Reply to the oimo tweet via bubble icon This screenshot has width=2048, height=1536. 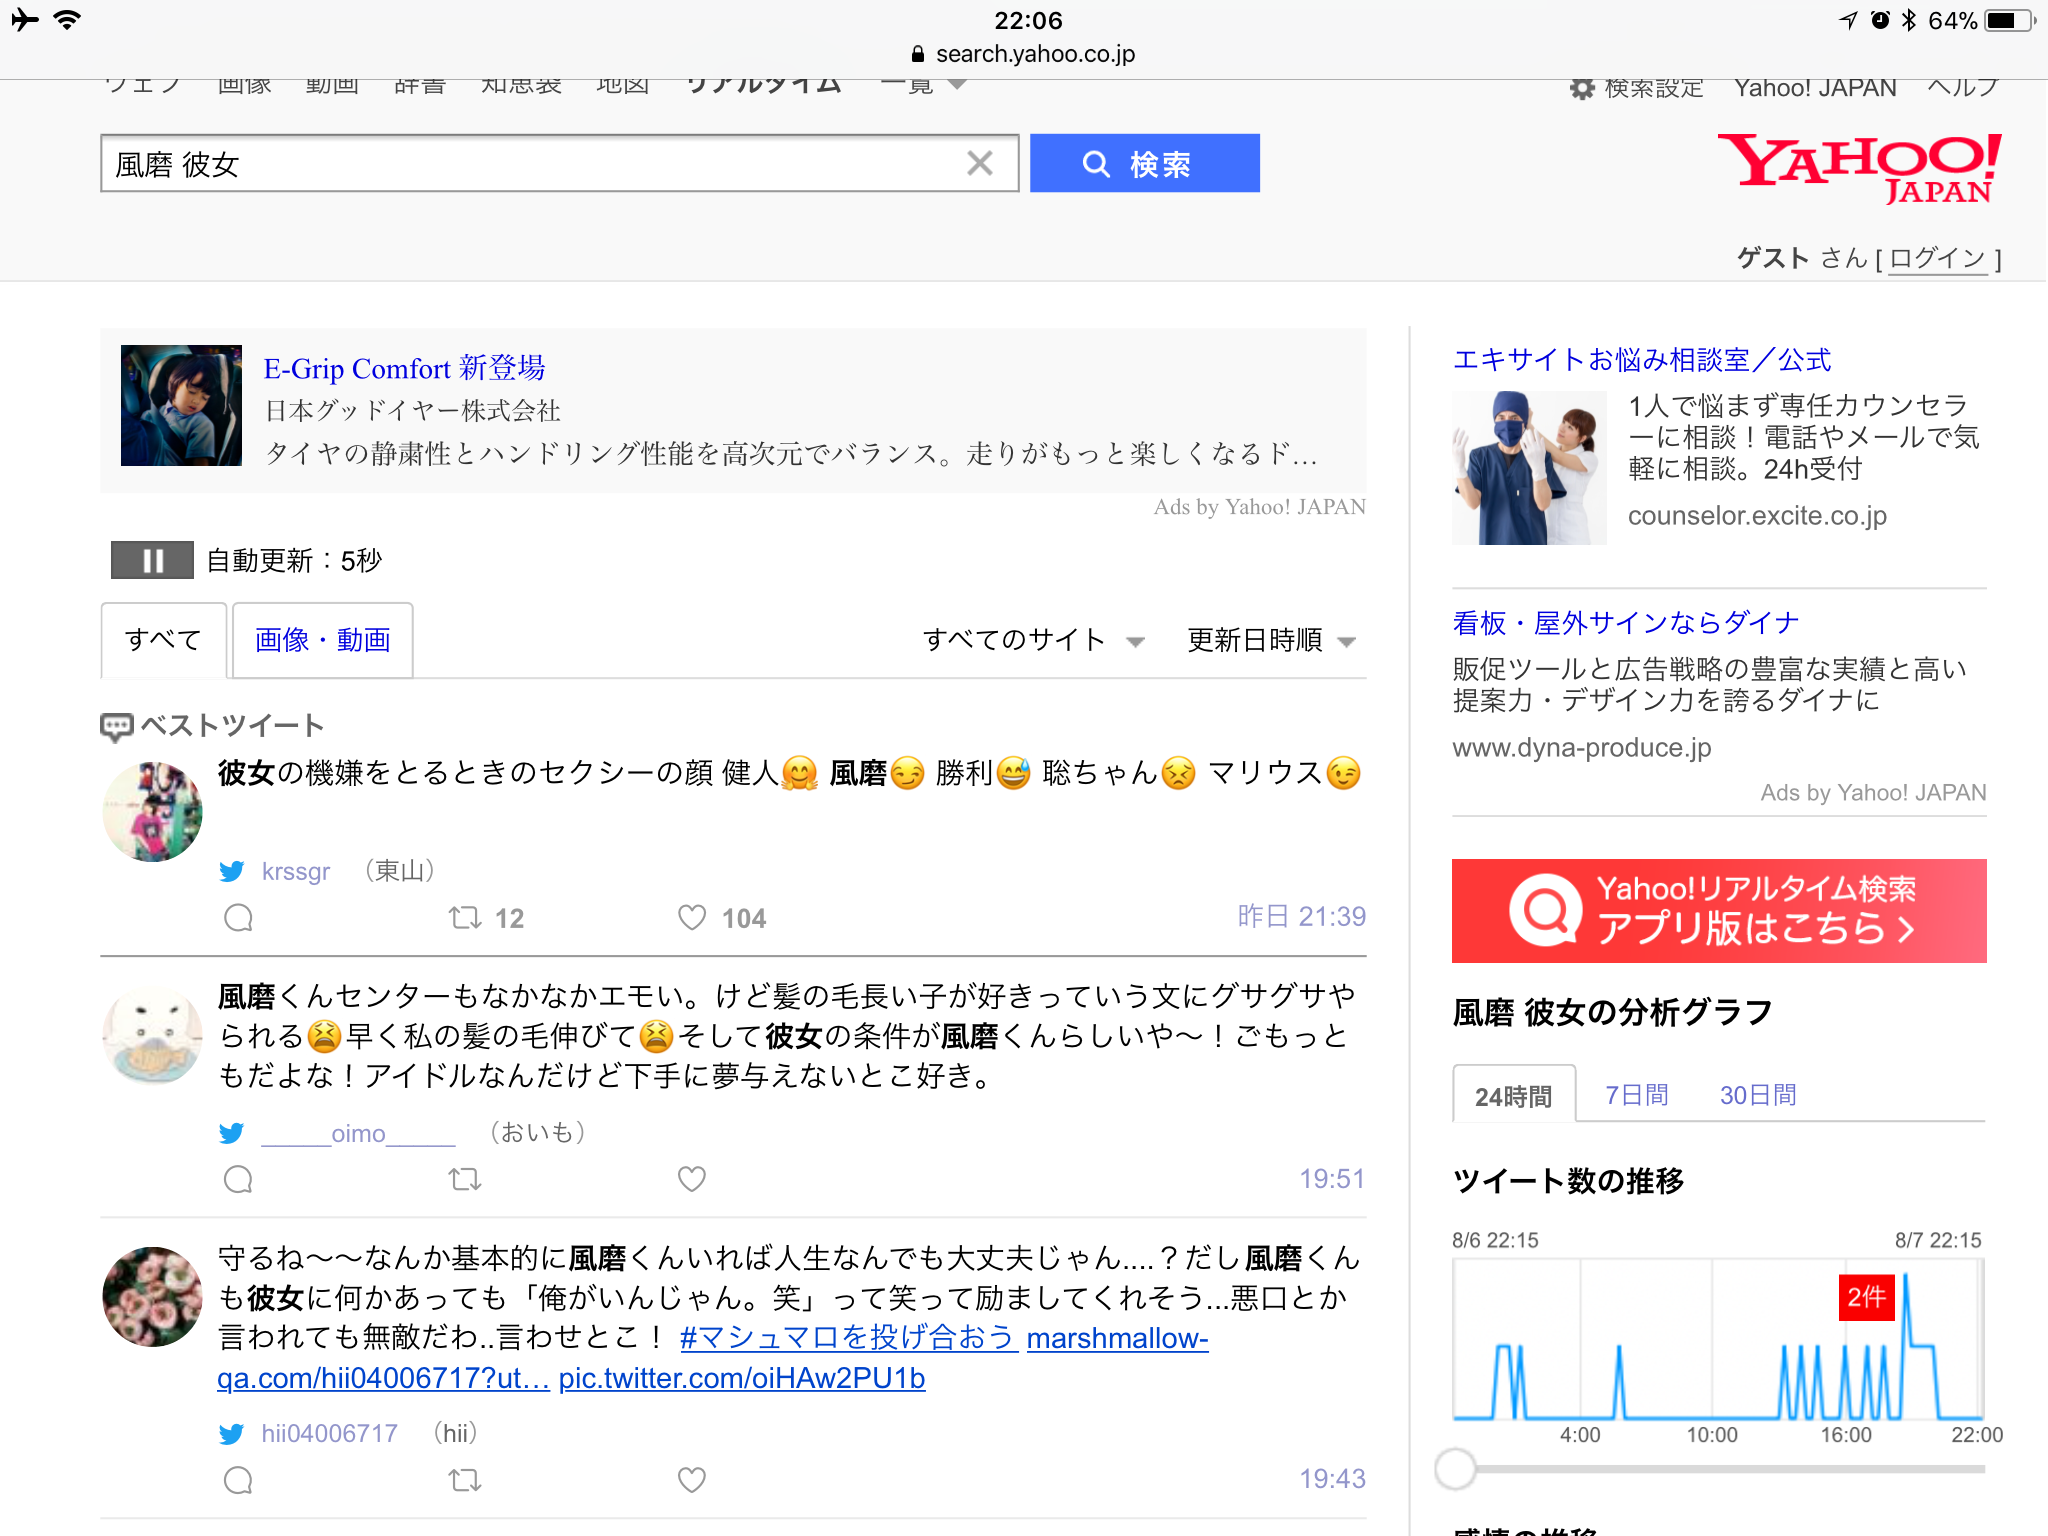(x=238, y=1180)
